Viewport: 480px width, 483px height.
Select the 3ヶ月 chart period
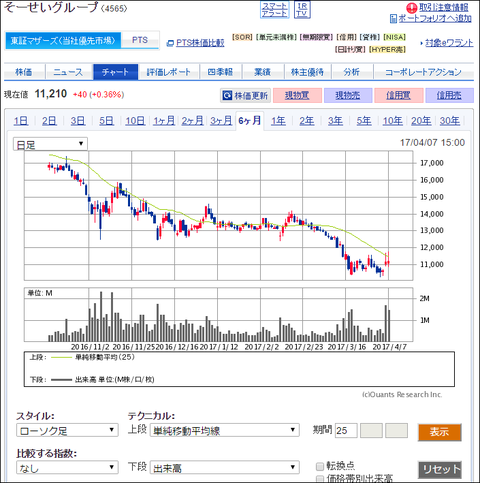click(x=221, y=121)
